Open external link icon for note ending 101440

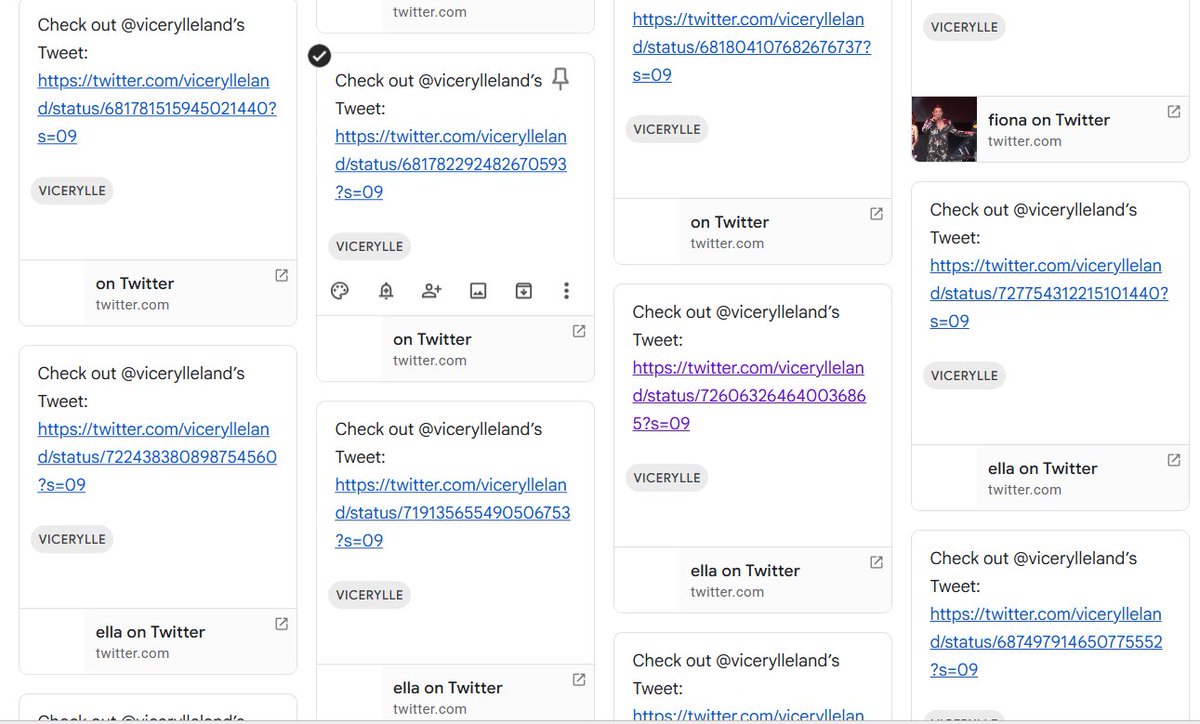[1174, 460]
